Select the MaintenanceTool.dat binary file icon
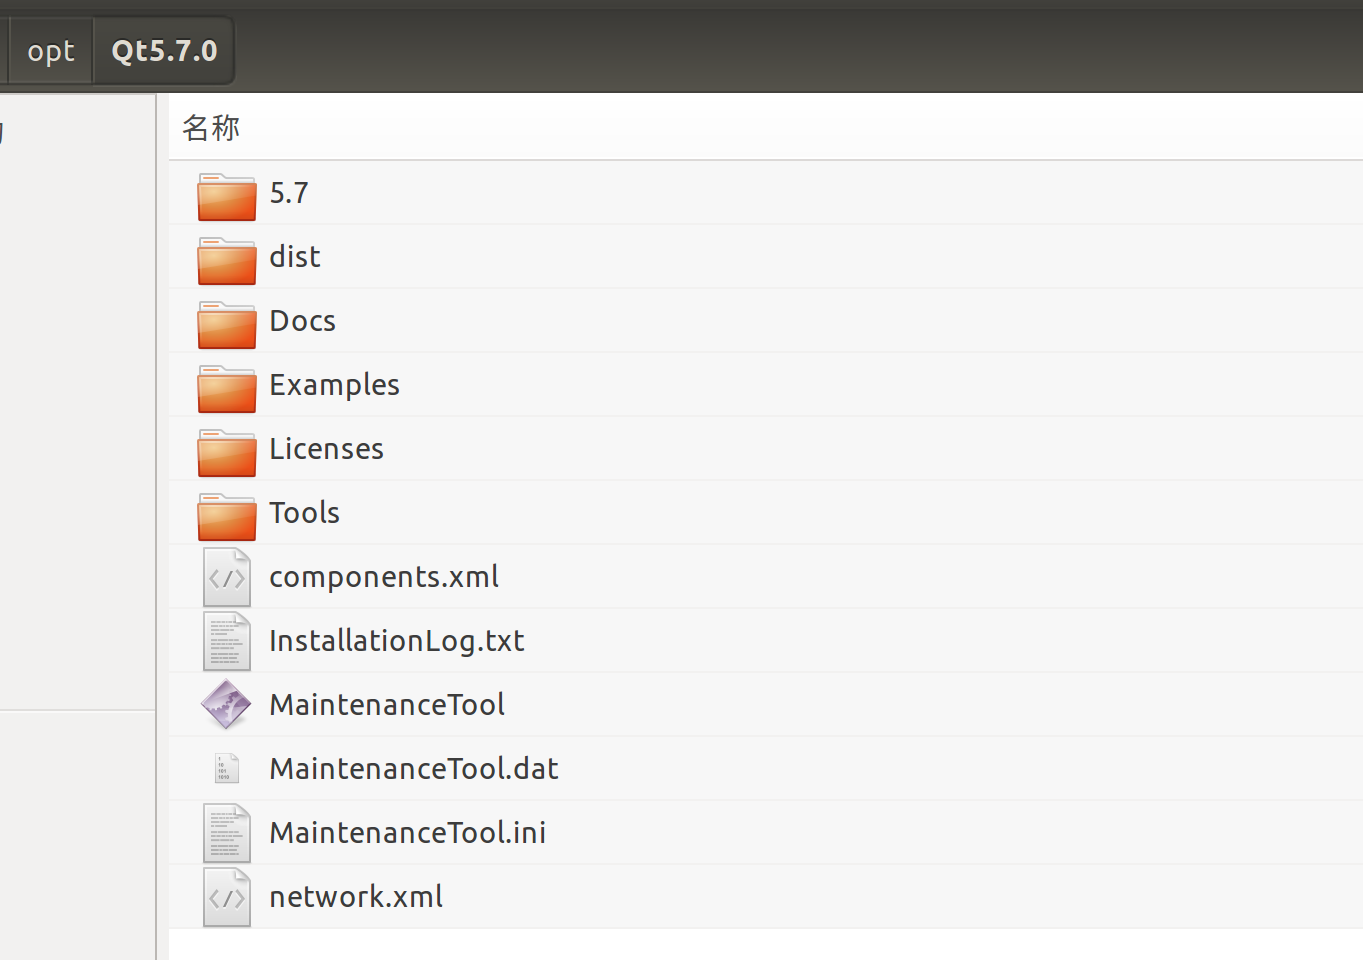 pyautogui.click(x=227, y=768)
